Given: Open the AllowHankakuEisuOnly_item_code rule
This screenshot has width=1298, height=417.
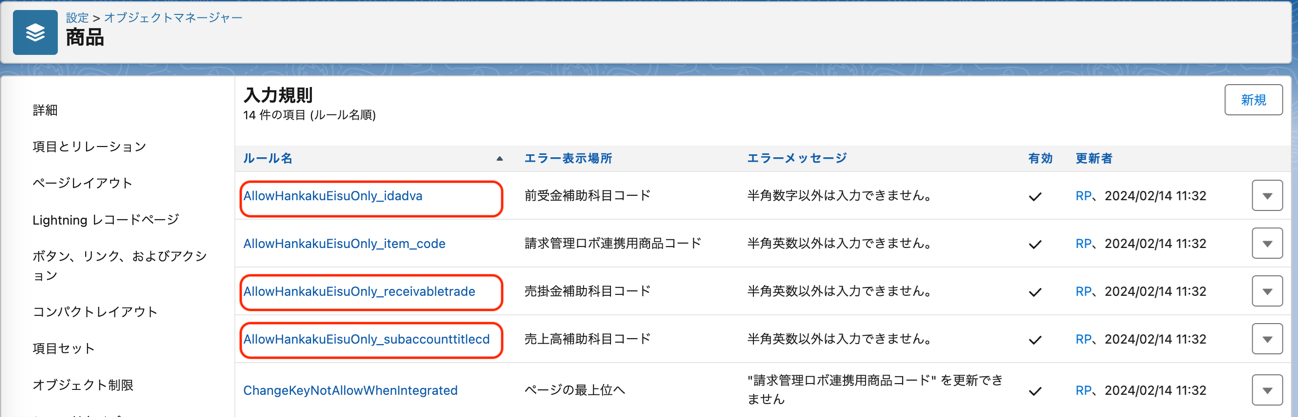Looking at the screenshot, I should click(344, 244).
